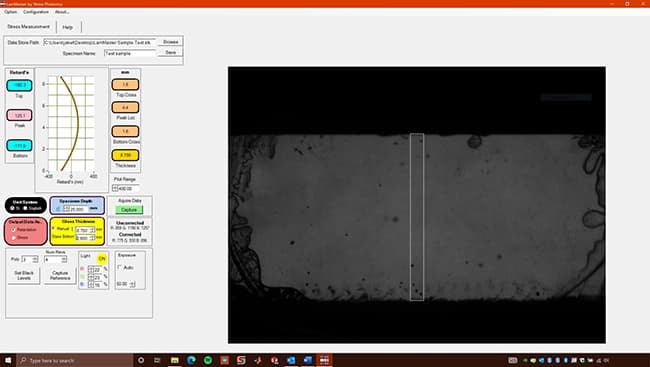Open Outlook from the taskbar
This screenshot has width=650, height=367.
[291, 360]
